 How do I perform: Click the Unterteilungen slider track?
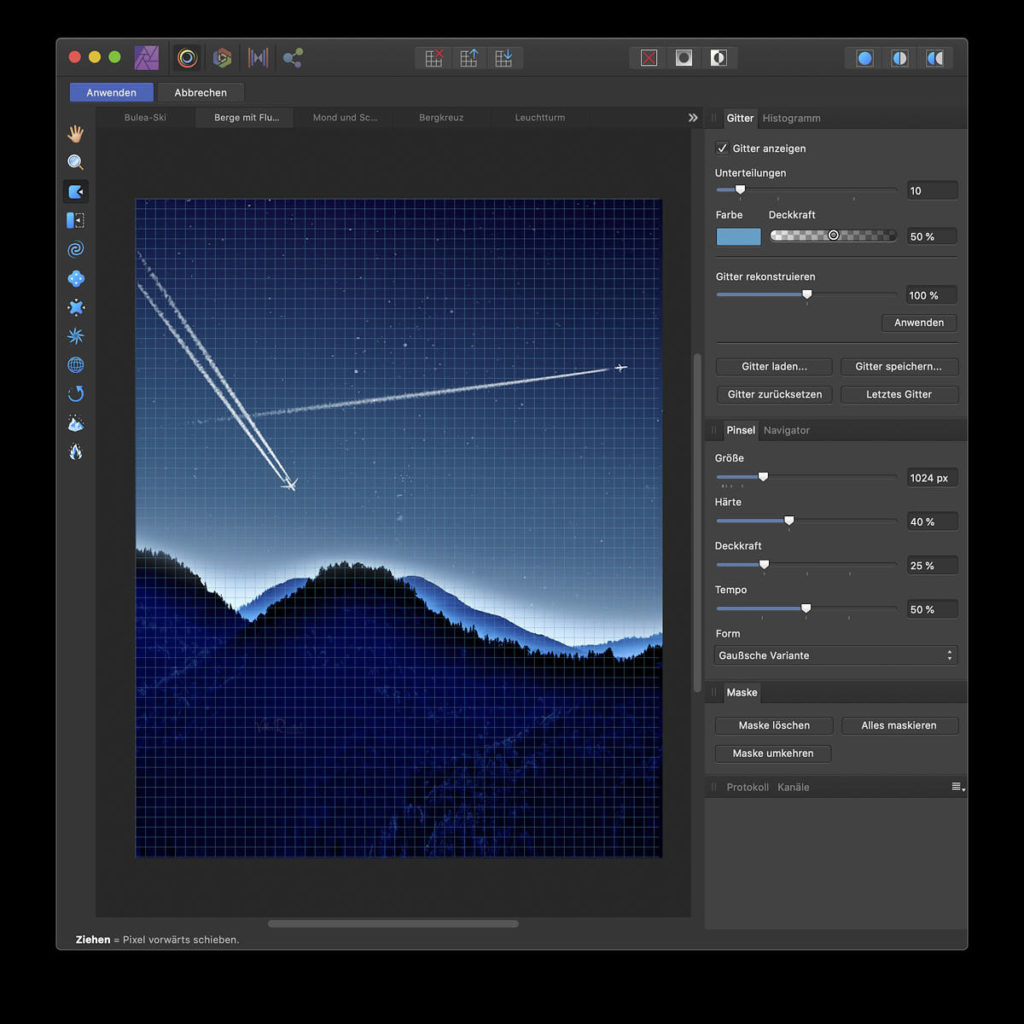(807, 190)
